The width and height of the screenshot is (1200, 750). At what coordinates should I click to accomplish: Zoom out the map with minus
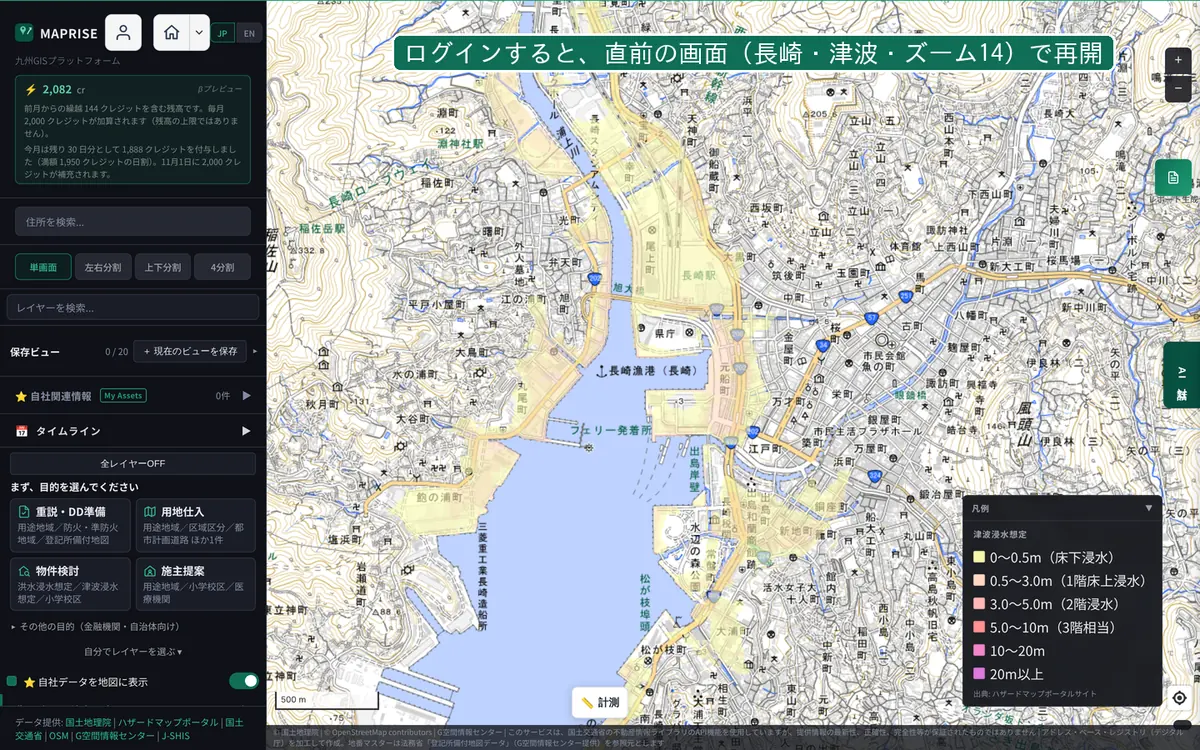1178,88
